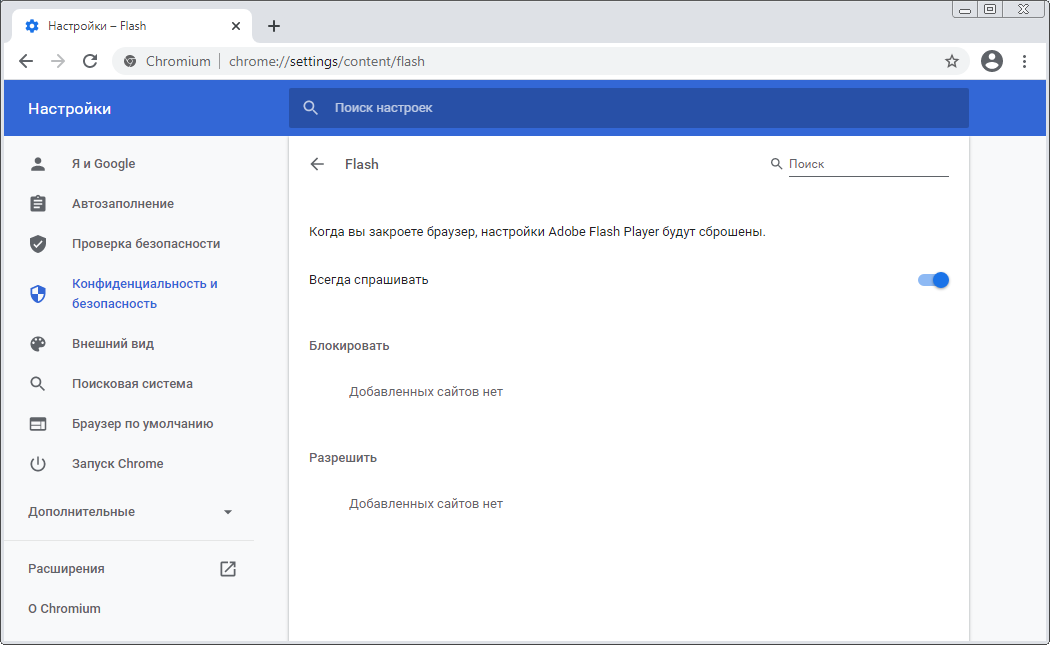The height and width of the screenshot is (645, 1050).
Task: Minimize the Chromium window
Action: (965, 9)
